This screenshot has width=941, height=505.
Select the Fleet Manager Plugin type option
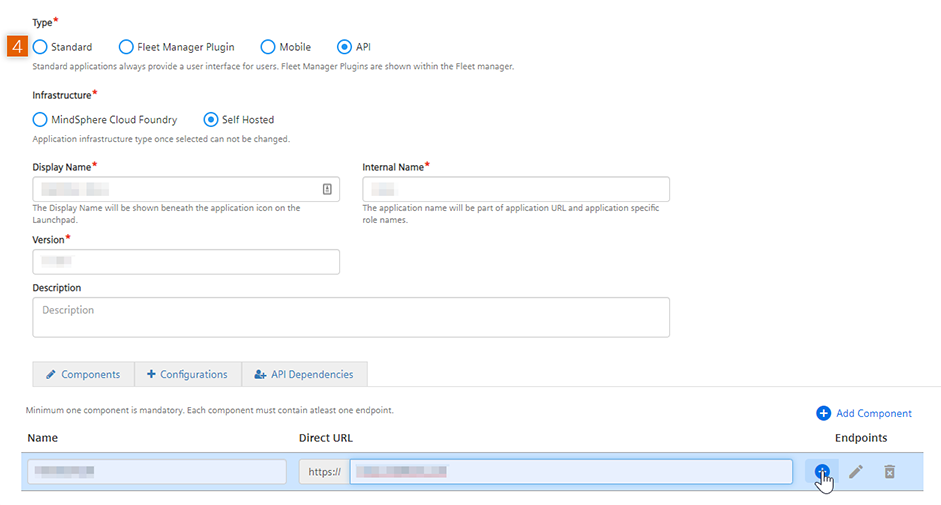click(126, 47)
